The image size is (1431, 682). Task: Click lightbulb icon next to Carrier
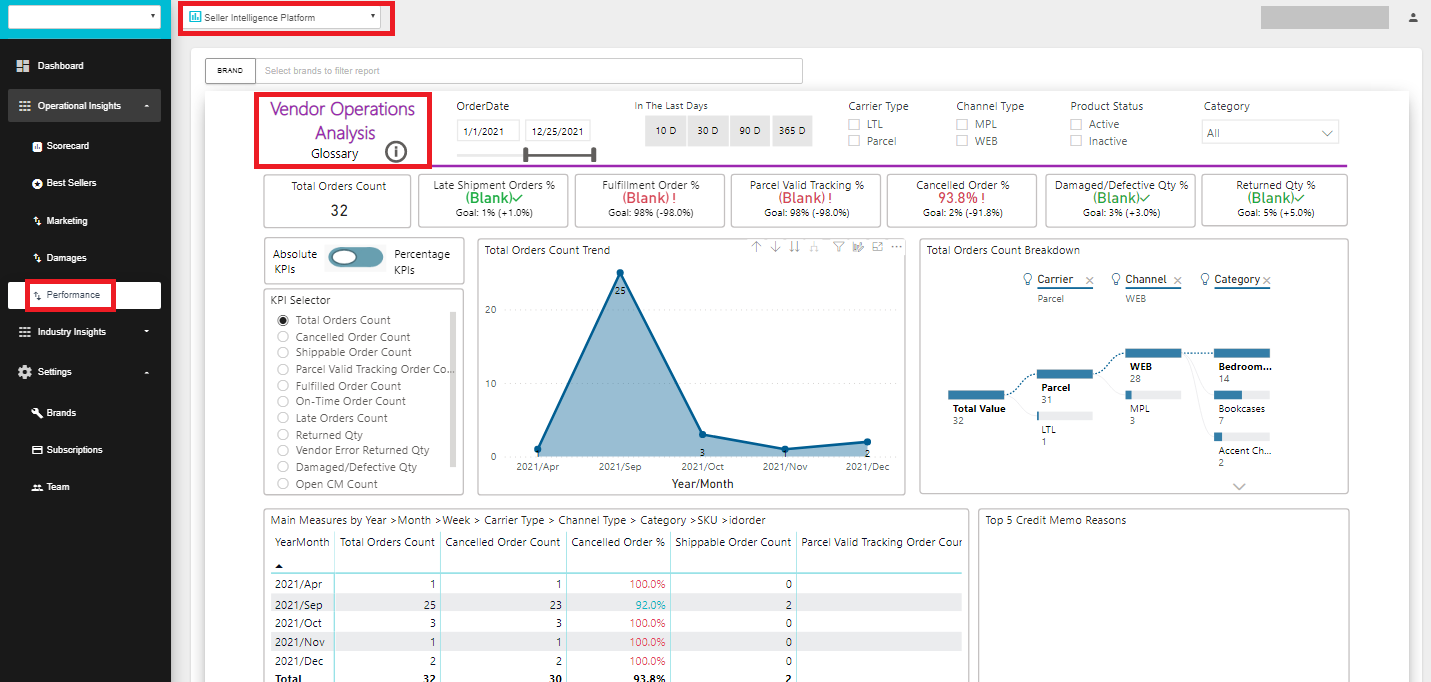tap(1026, 279)
